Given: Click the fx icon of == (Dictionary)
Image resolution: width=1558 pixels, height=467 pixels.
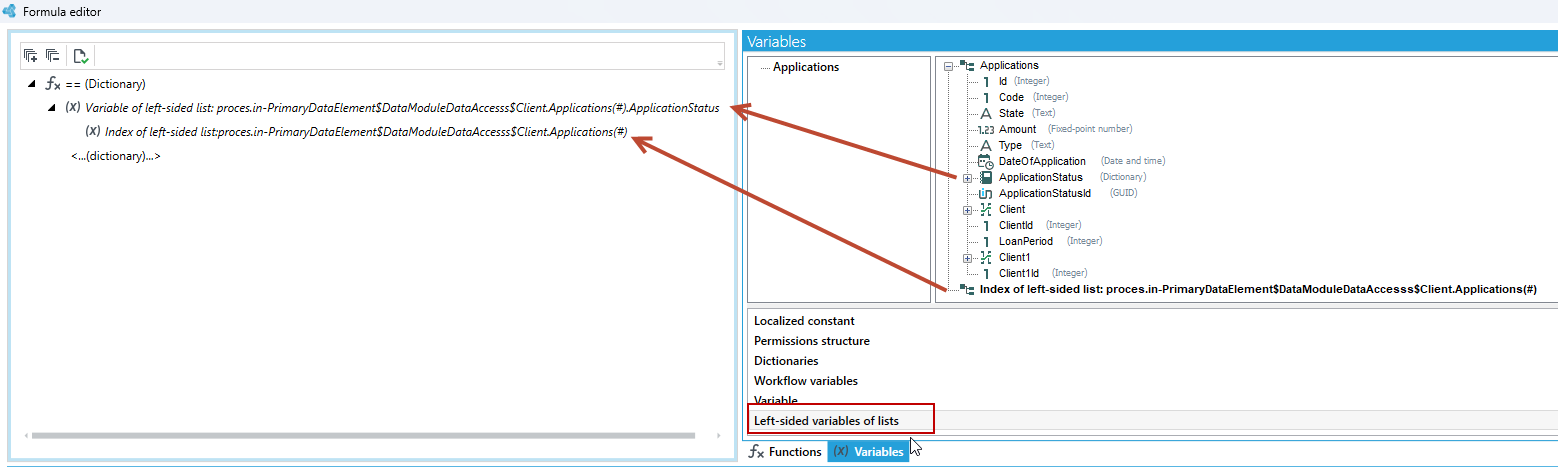Looking at the screenshot, I should tap(54, 84).
